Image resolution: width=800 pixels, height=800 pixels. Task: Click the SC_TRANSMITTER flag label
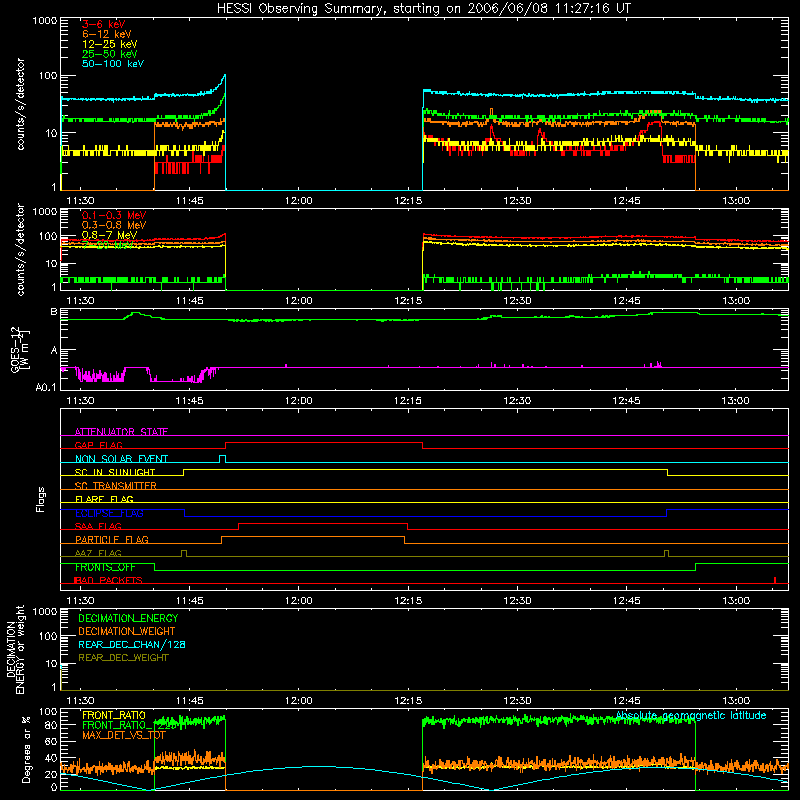116,485
